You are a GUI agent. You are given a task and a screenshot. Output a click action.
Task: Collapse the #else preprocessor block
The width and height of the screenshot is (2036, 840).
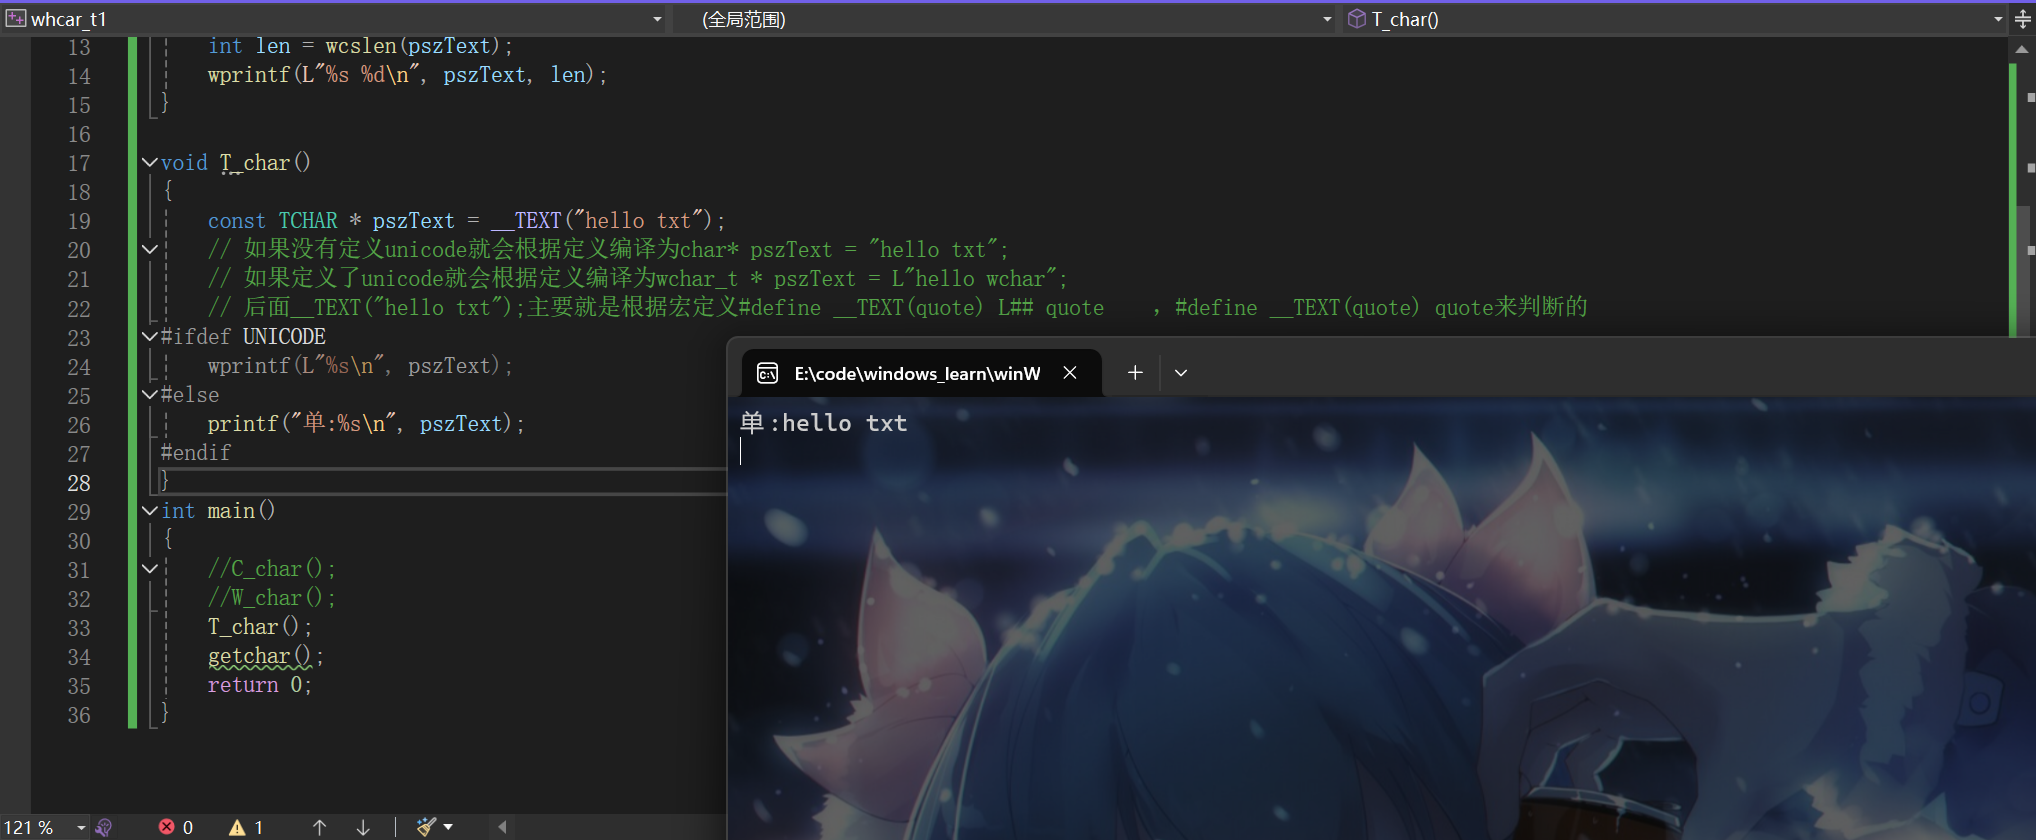[x=150, y=394]
